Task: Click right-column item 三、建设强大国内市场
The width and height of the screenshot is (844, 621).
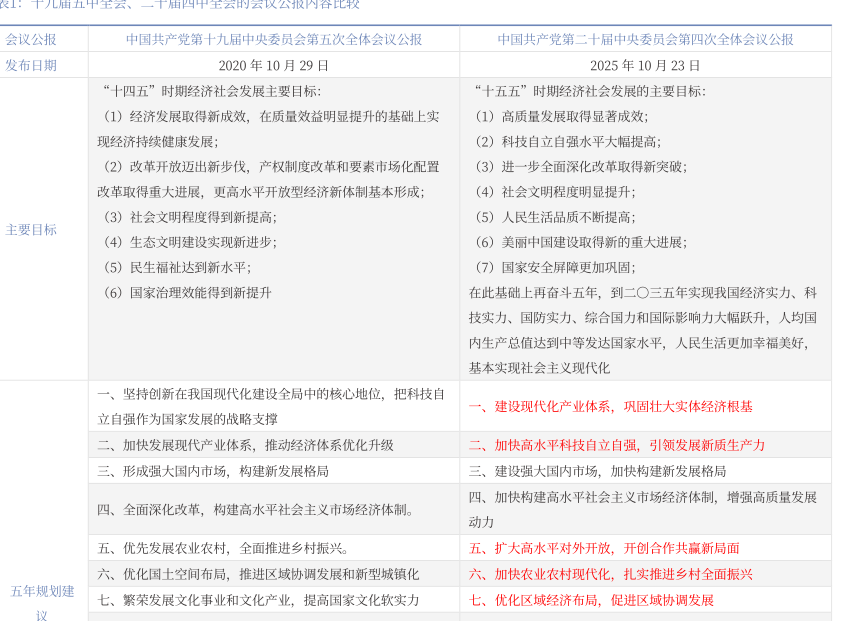Action: (597, 471)
